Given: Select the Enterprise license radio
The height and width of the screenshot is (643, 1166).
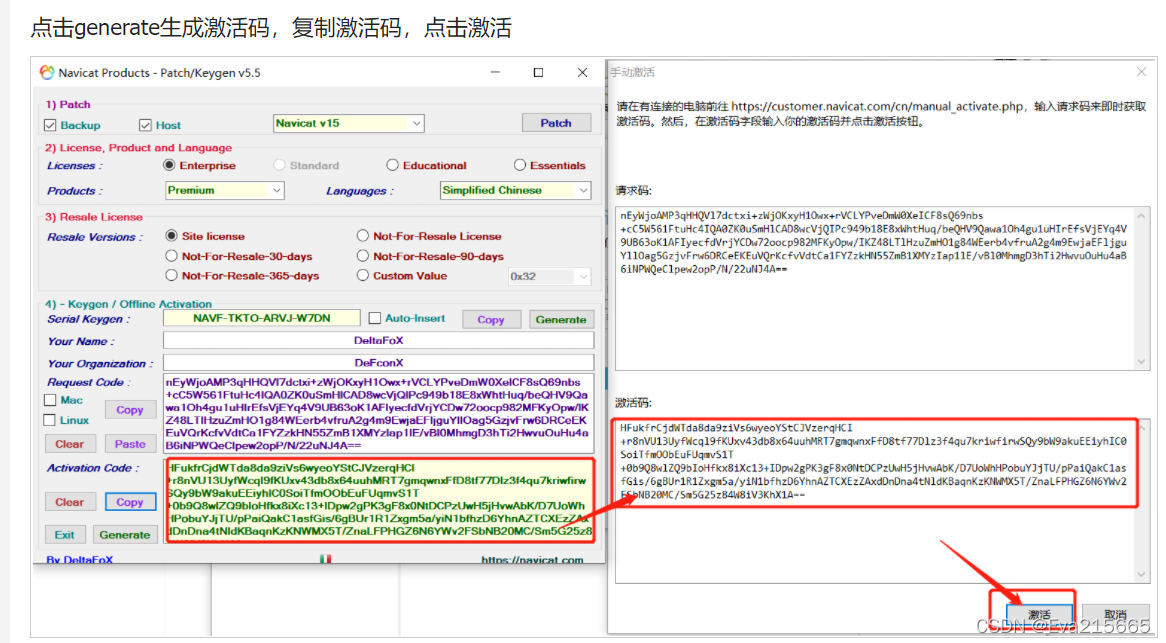Looking at the screenshot, I should 170,165.
